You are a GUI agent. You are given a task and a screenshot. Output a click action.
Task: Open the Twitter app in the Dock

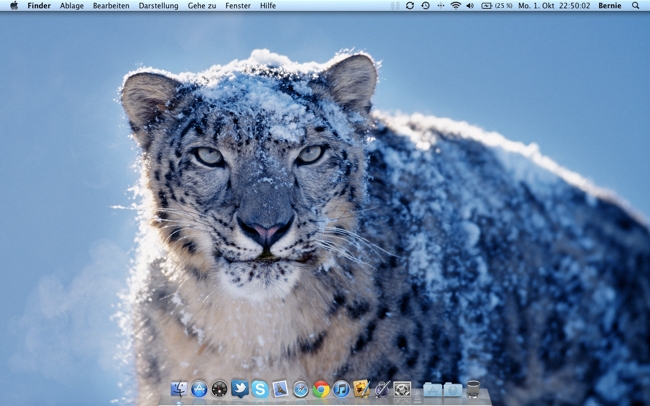240,389
